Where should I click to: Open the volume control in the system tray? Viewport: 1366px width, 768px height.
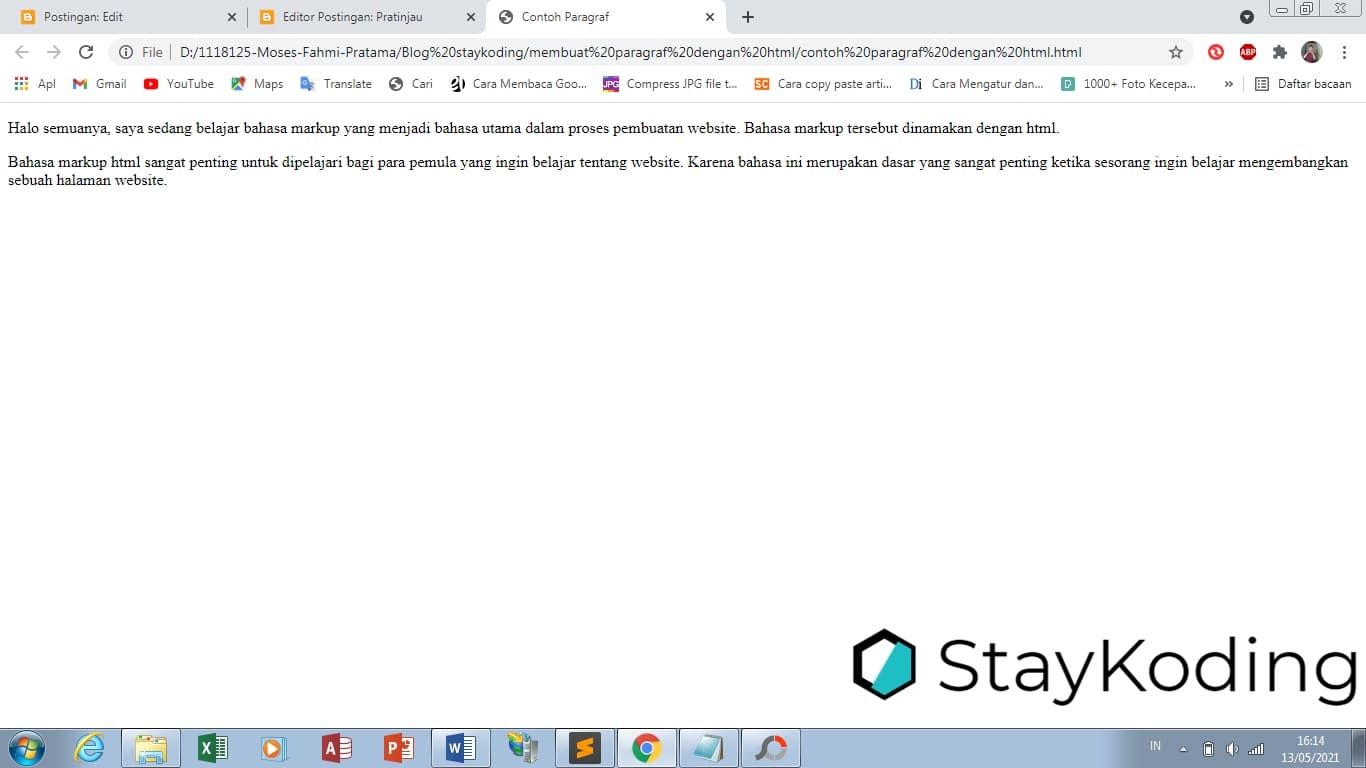1232,747
